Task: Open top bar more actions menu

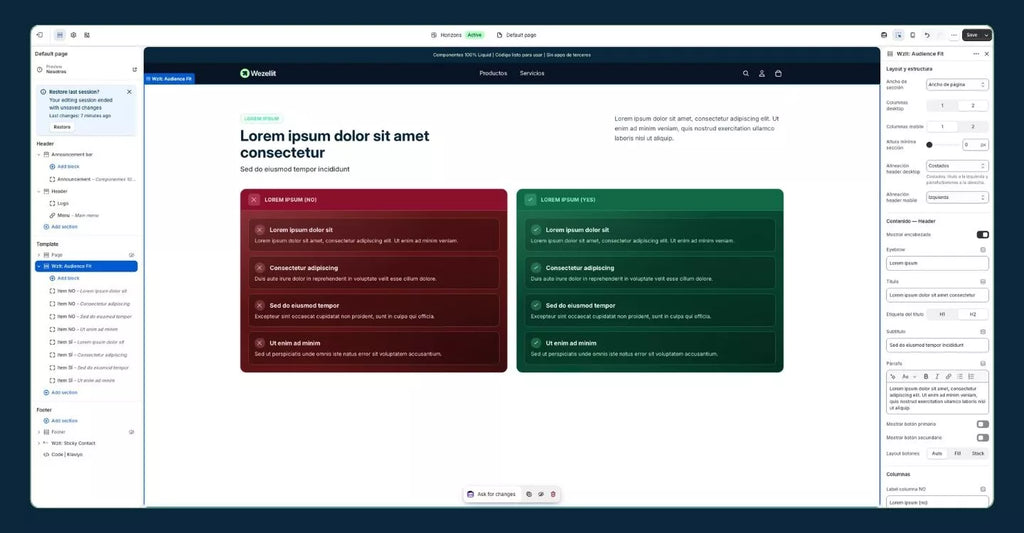Action: [954, 35]
